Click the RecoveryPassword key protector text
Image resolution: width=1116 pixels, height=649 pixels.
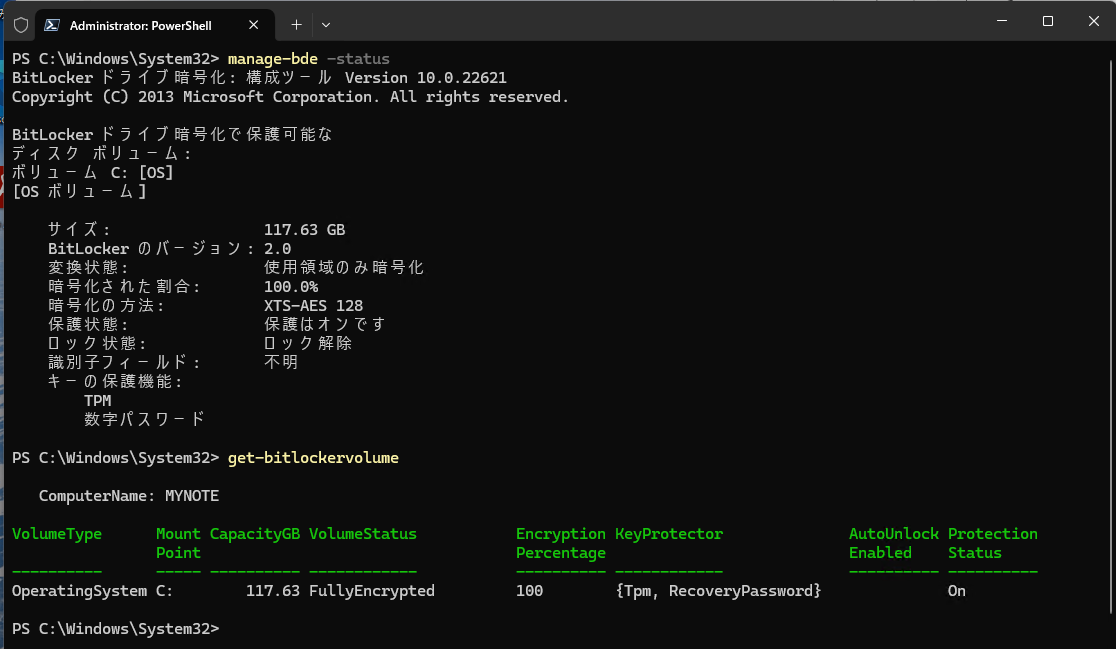740,590
